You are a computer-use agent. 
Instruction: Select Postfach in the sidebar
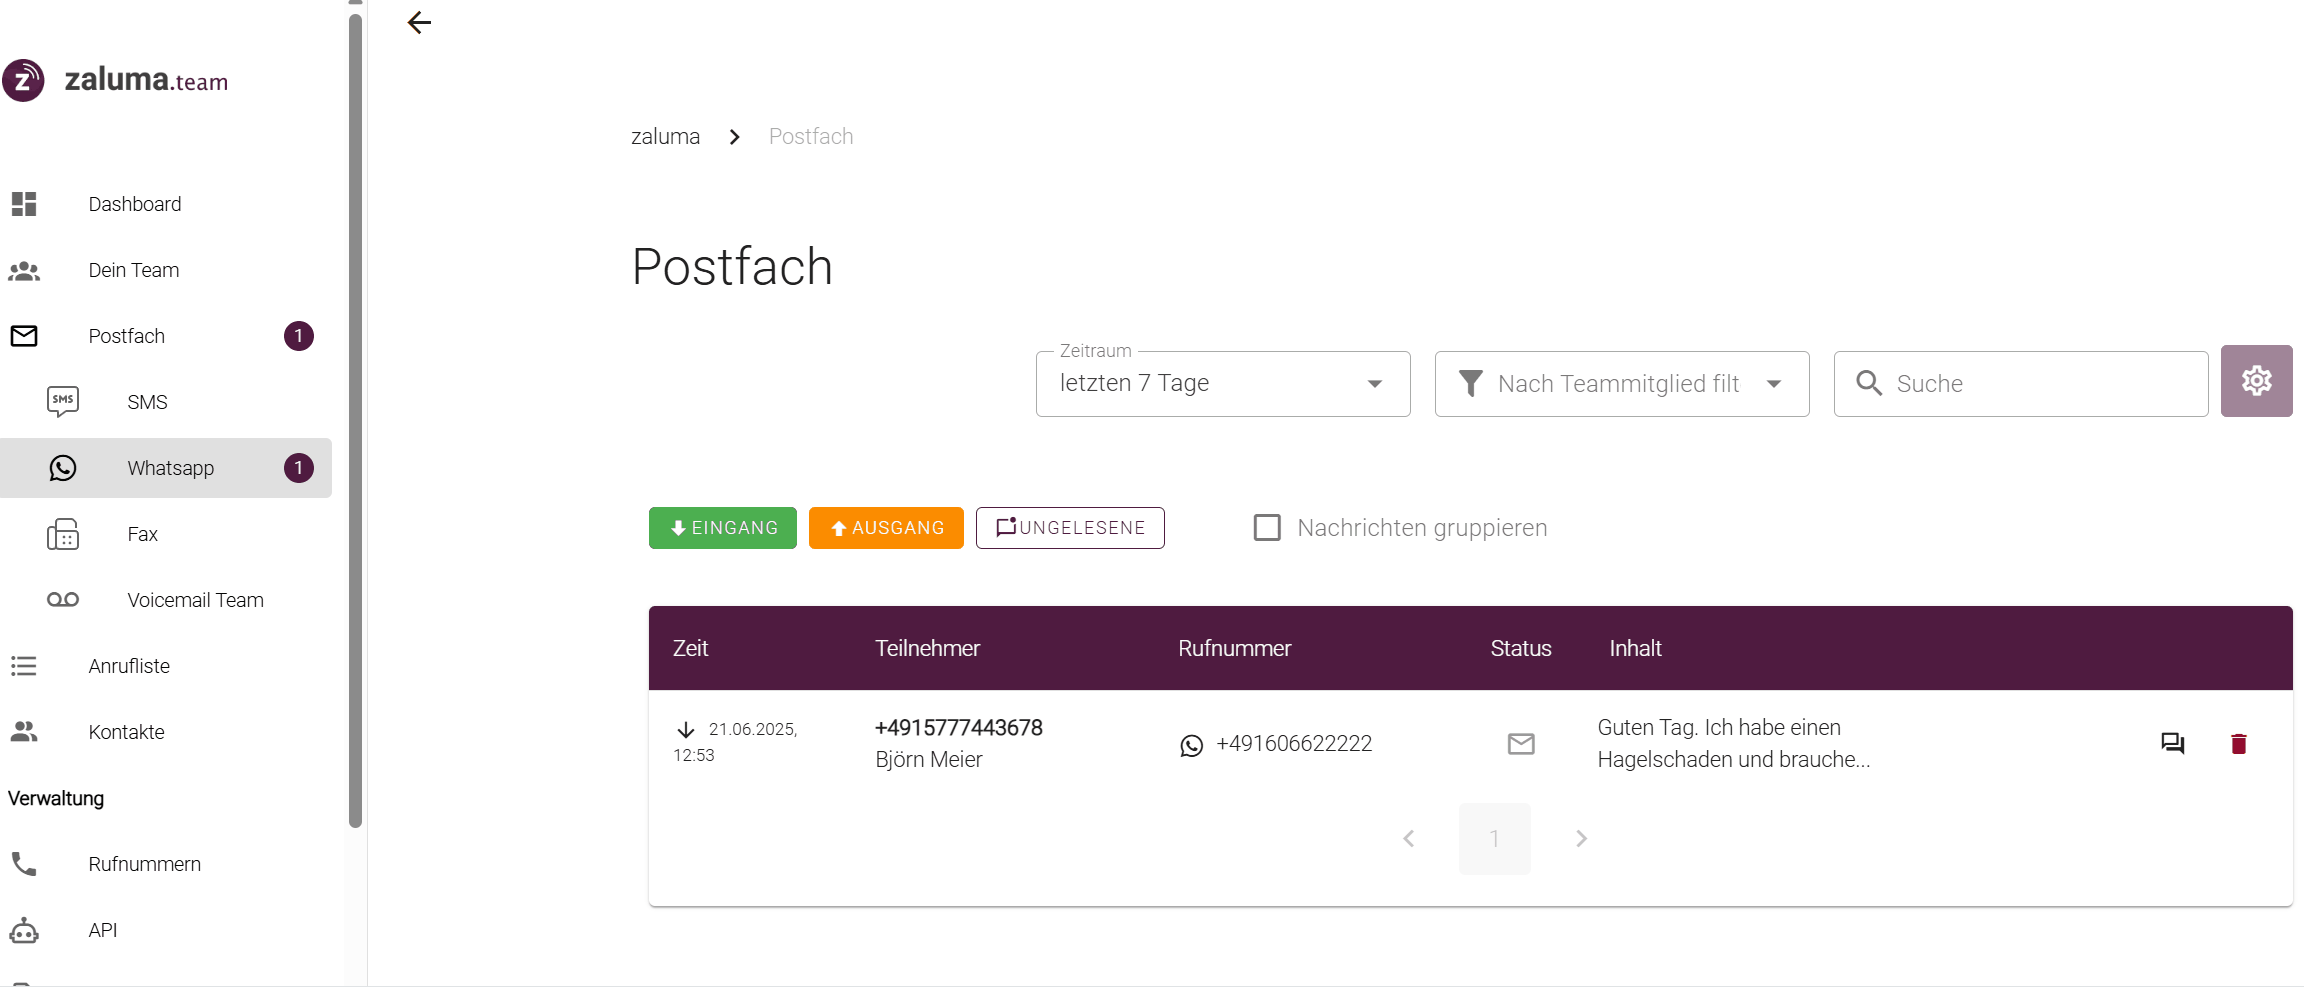coord(166,336)
